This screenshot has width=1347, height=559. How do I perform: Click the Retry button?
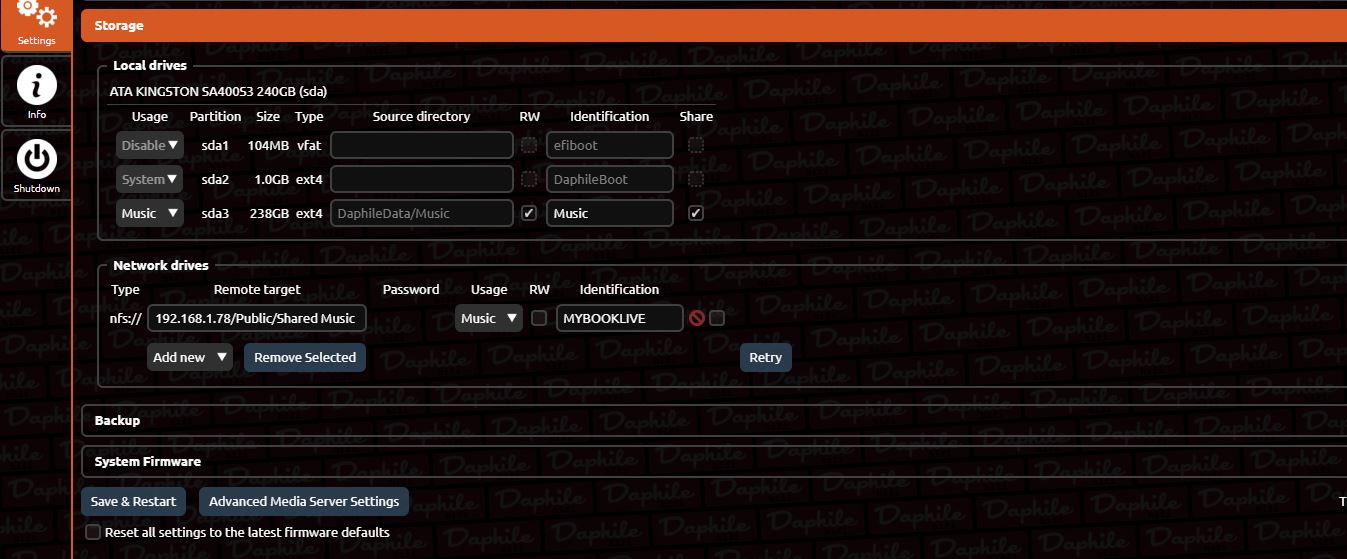tap(765, 358)
